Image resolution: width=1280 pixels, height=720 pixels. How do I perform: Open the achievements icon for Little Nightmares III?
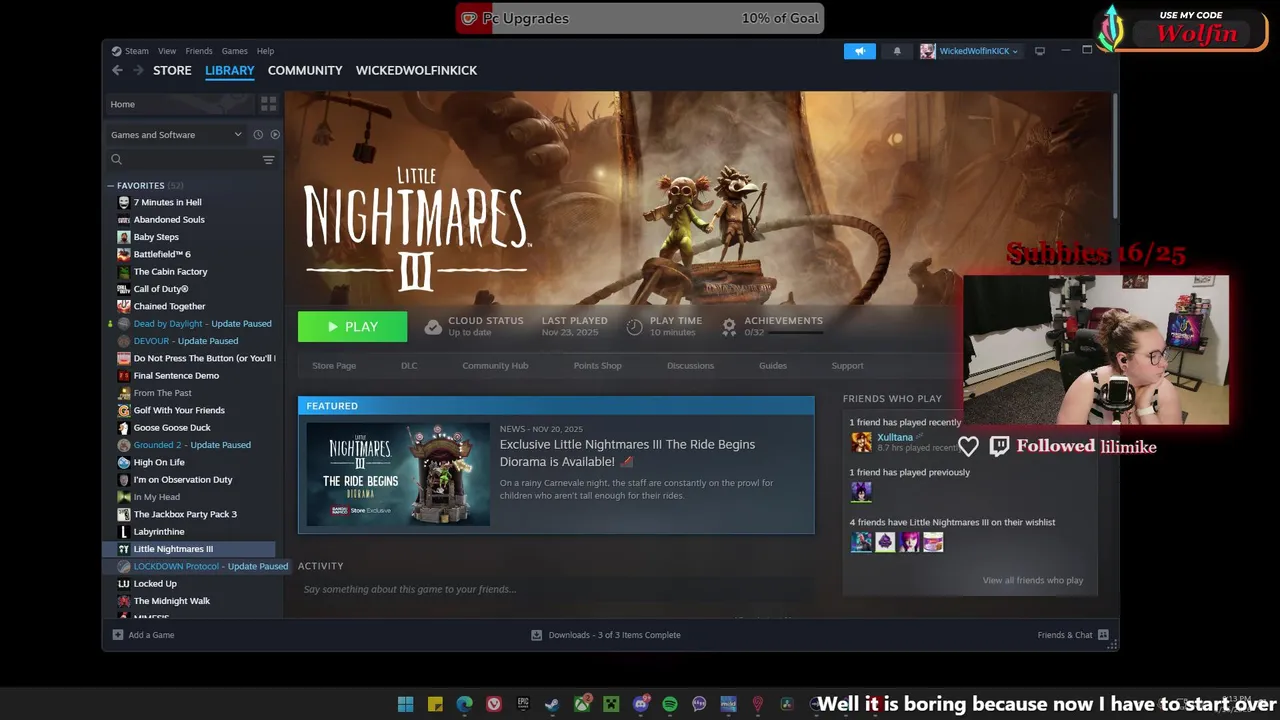click(x=729, y=326)
